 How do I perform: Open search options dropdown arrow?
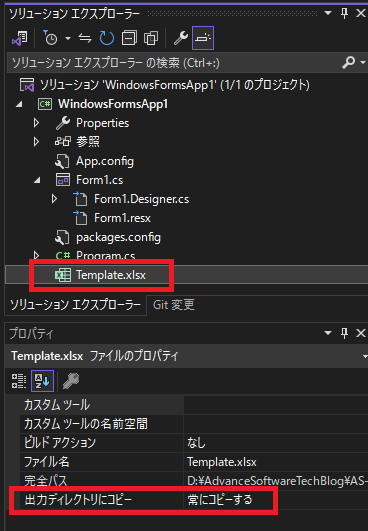coord(363,63)
